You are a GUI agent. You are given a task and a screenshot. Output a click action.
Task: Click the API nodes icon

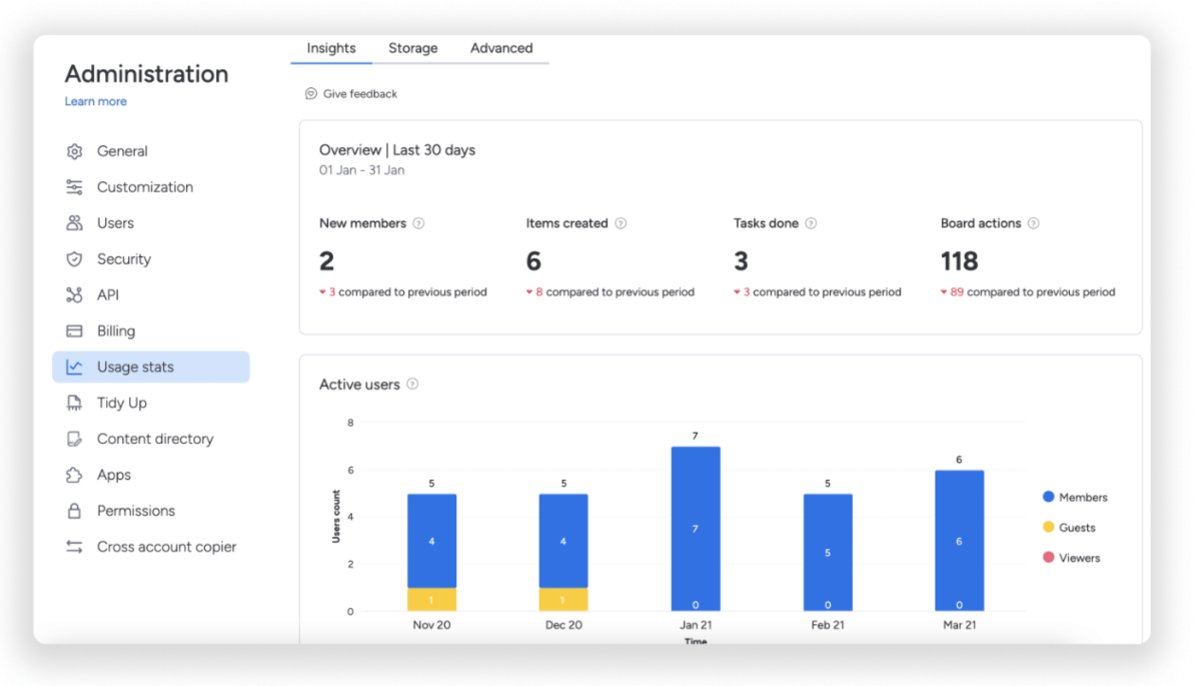pyautogui.click(x=74, y=295)
